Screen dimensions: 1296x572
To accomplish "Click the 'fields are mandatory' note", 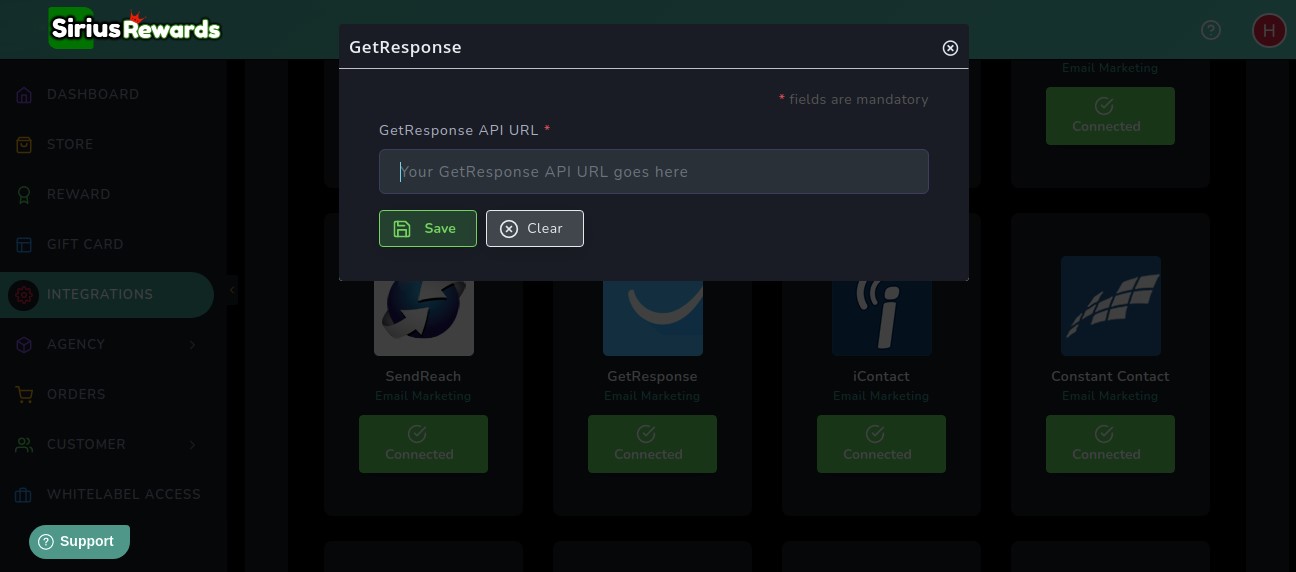I will [853, 100].
